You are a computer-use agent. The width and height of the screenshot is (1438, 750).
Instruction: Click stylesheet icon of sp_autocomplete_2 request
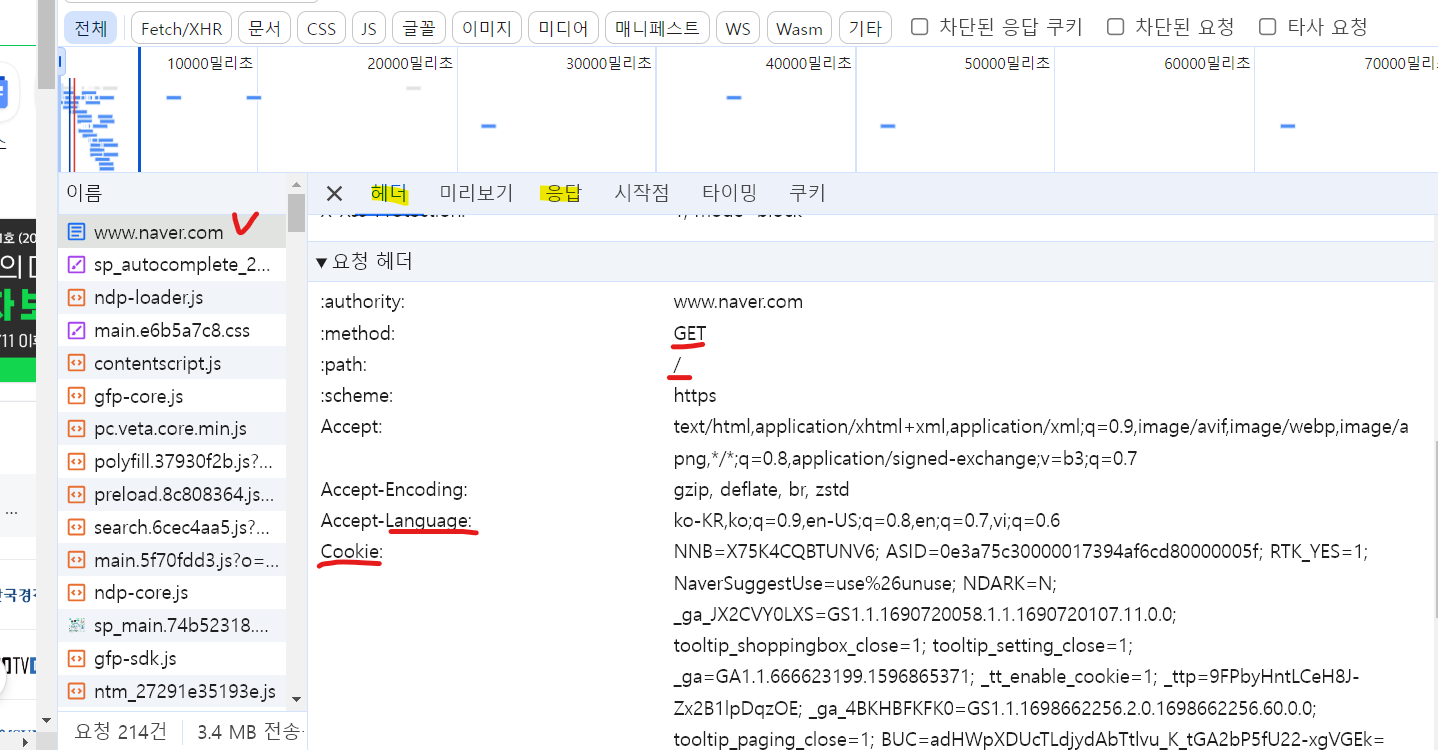coord(76,265)
